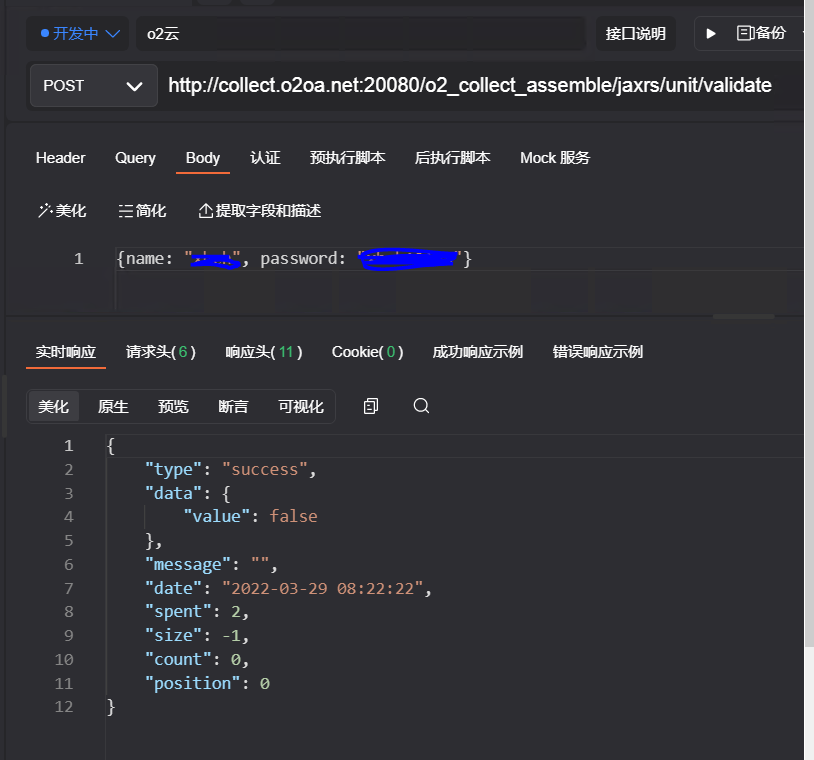Open response search with magnifier icon
The height and width of the screenshot is (760, 814).
click(x=421, y=406)
